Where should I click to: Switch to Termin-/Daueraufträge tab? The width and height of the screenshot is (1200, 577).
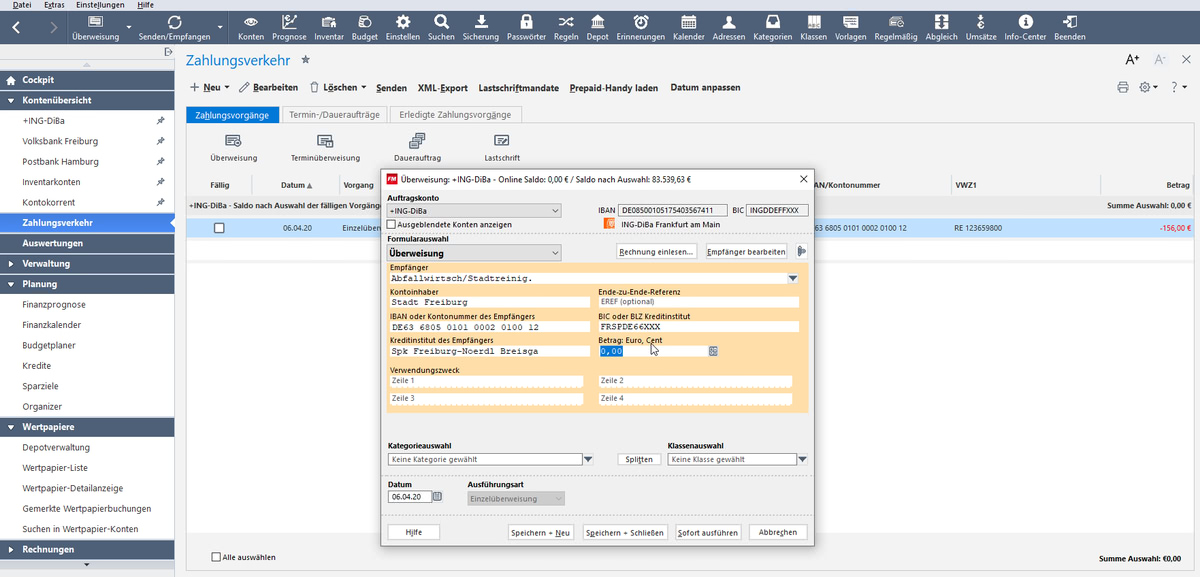(333, 115)
